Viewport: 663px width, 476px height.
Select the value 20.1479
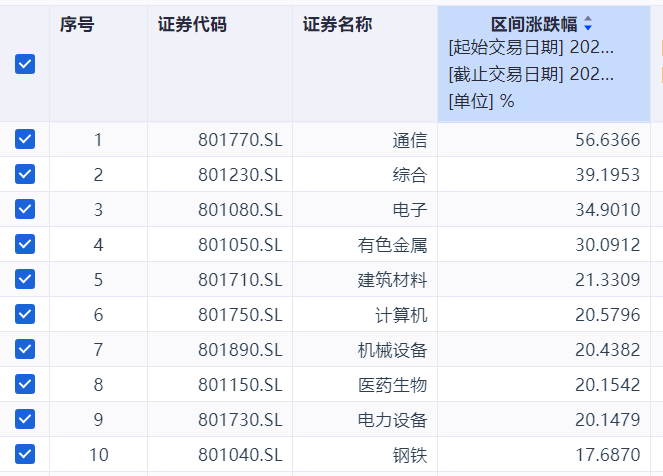coord(608,420)
